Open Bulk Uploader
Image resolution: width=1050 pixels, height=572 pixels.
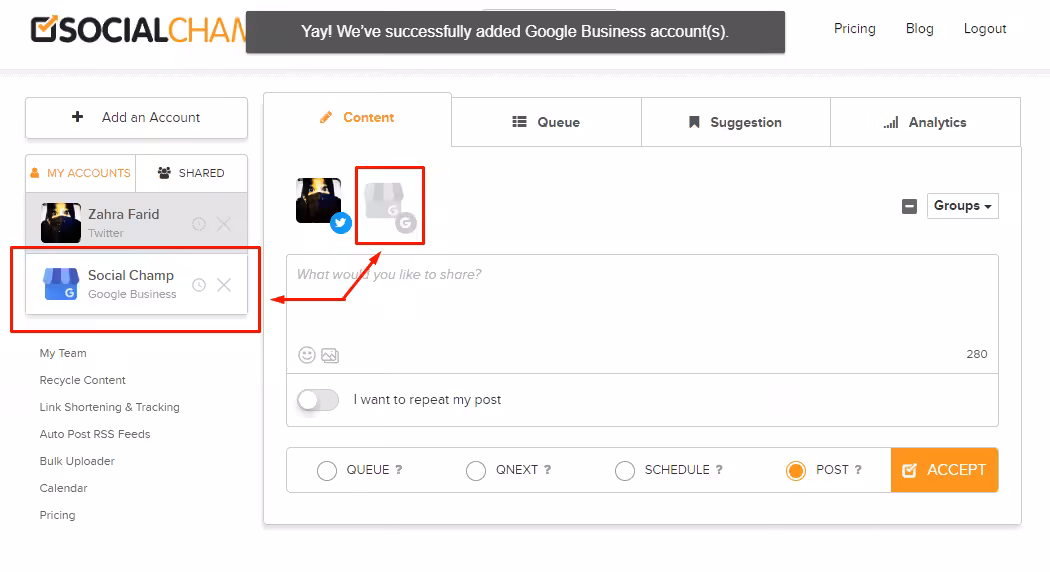click(x=77, y=461)
